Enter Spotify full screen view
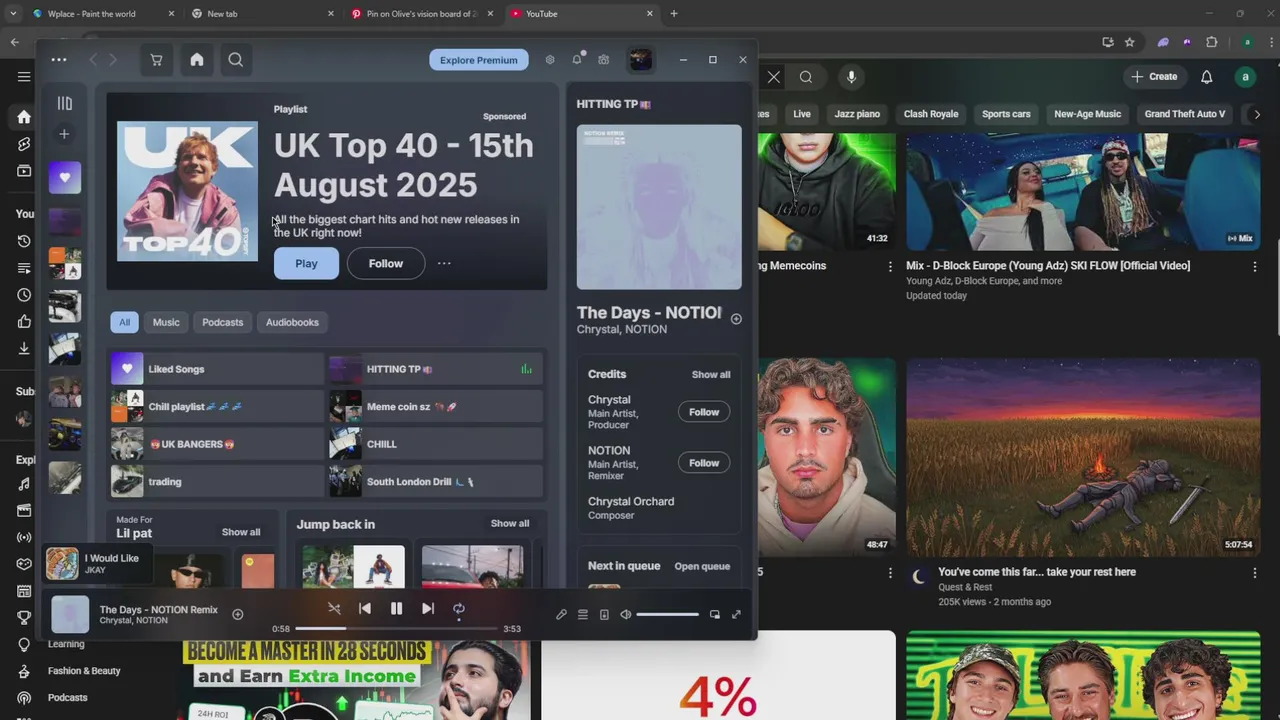 coord(736,614)
